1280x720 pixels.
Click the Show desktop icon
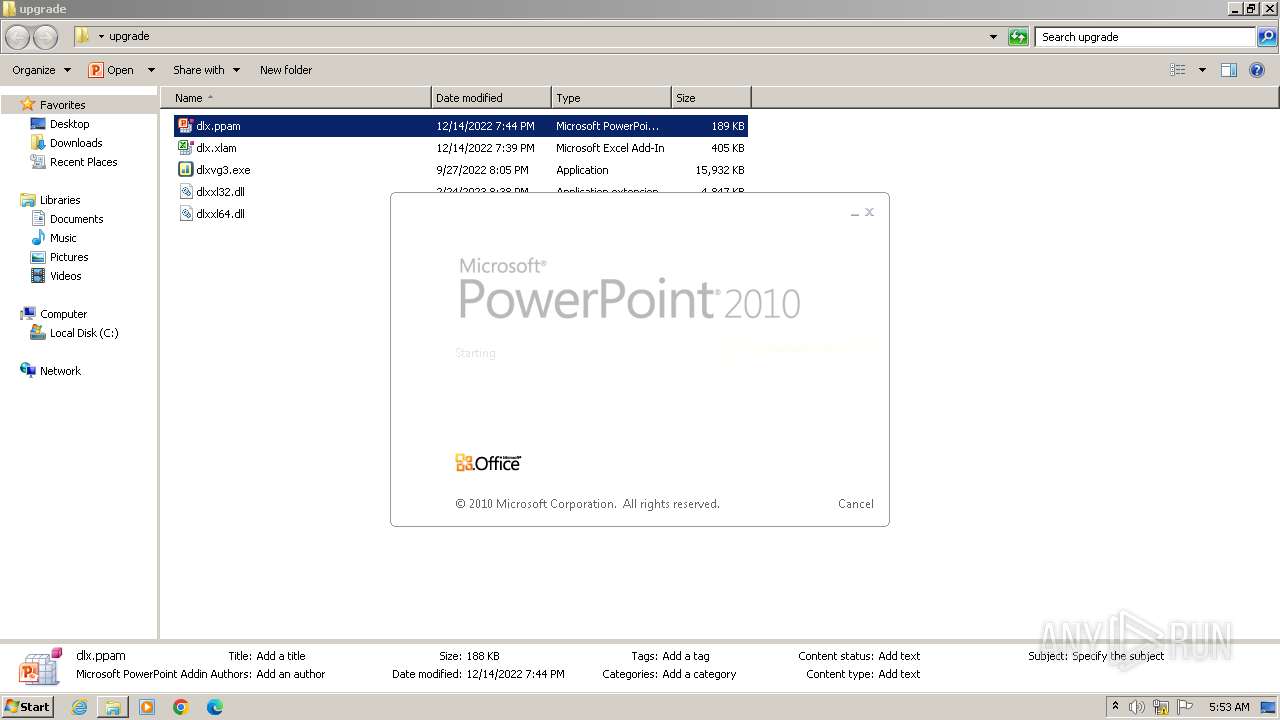pyautogui.click(x=1268, y=707)
